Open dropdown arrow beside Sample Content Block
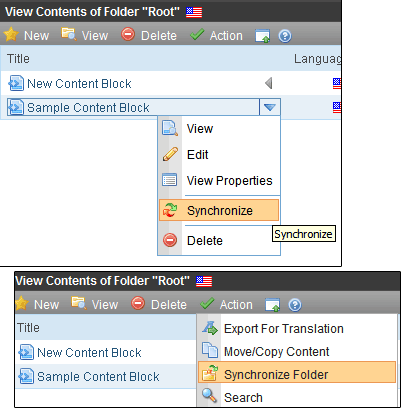Viewport: 409px width, 410px height. (x=270, y=107)
